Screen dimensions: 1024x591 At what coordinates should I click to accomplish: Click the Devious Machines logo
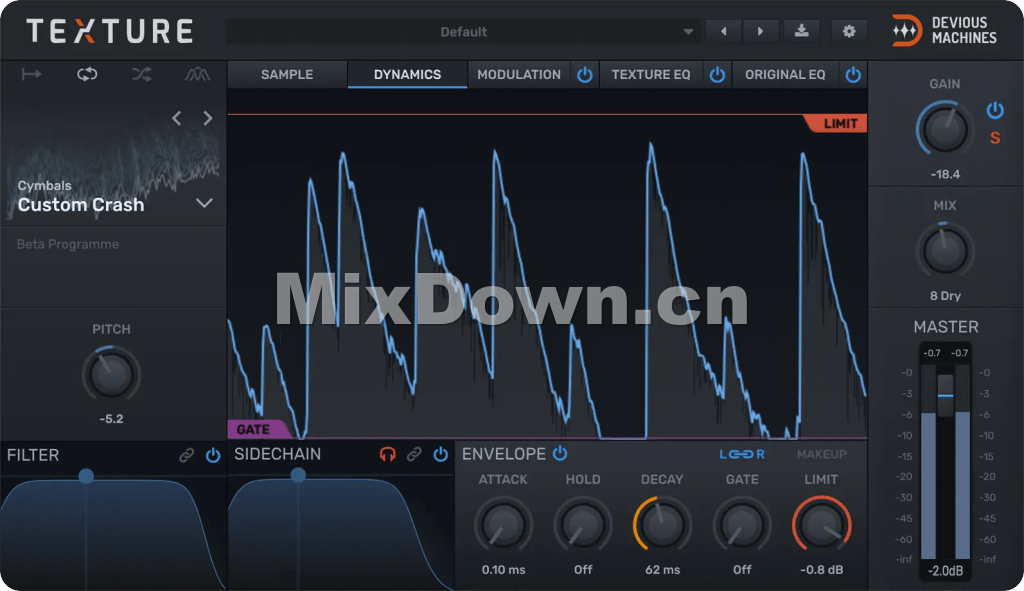944,31
